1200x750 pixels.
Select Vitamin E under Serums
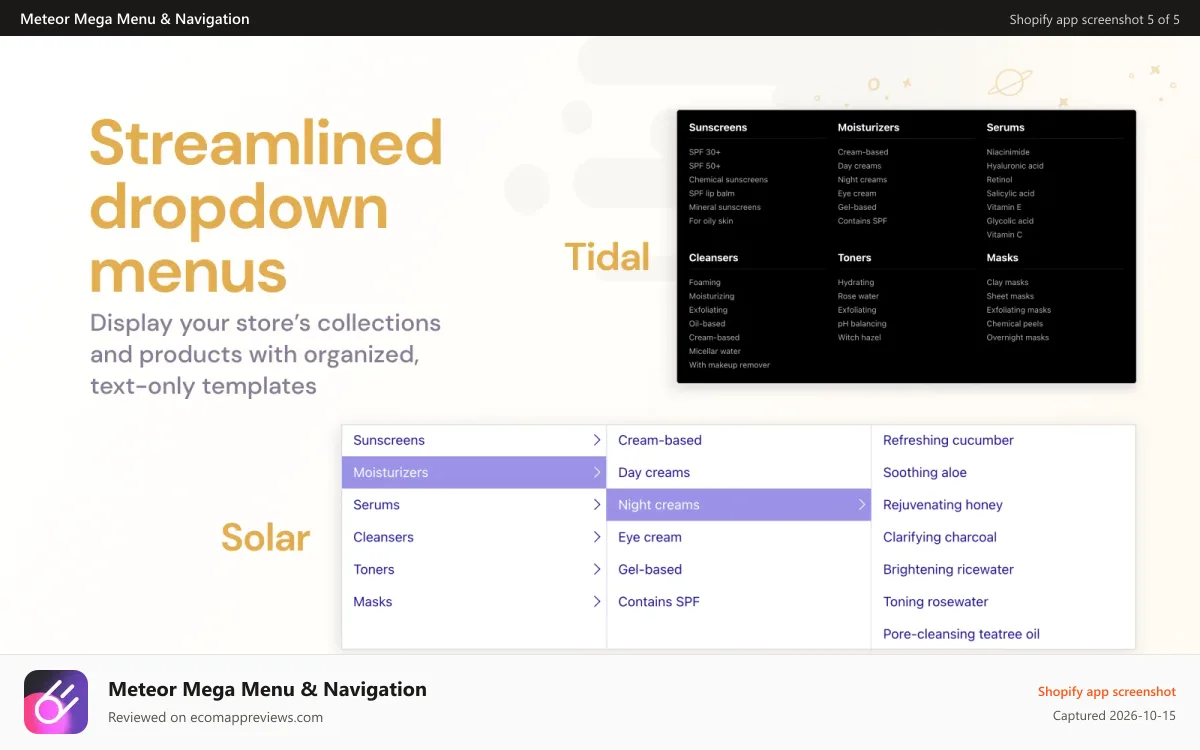[1004, 207]
